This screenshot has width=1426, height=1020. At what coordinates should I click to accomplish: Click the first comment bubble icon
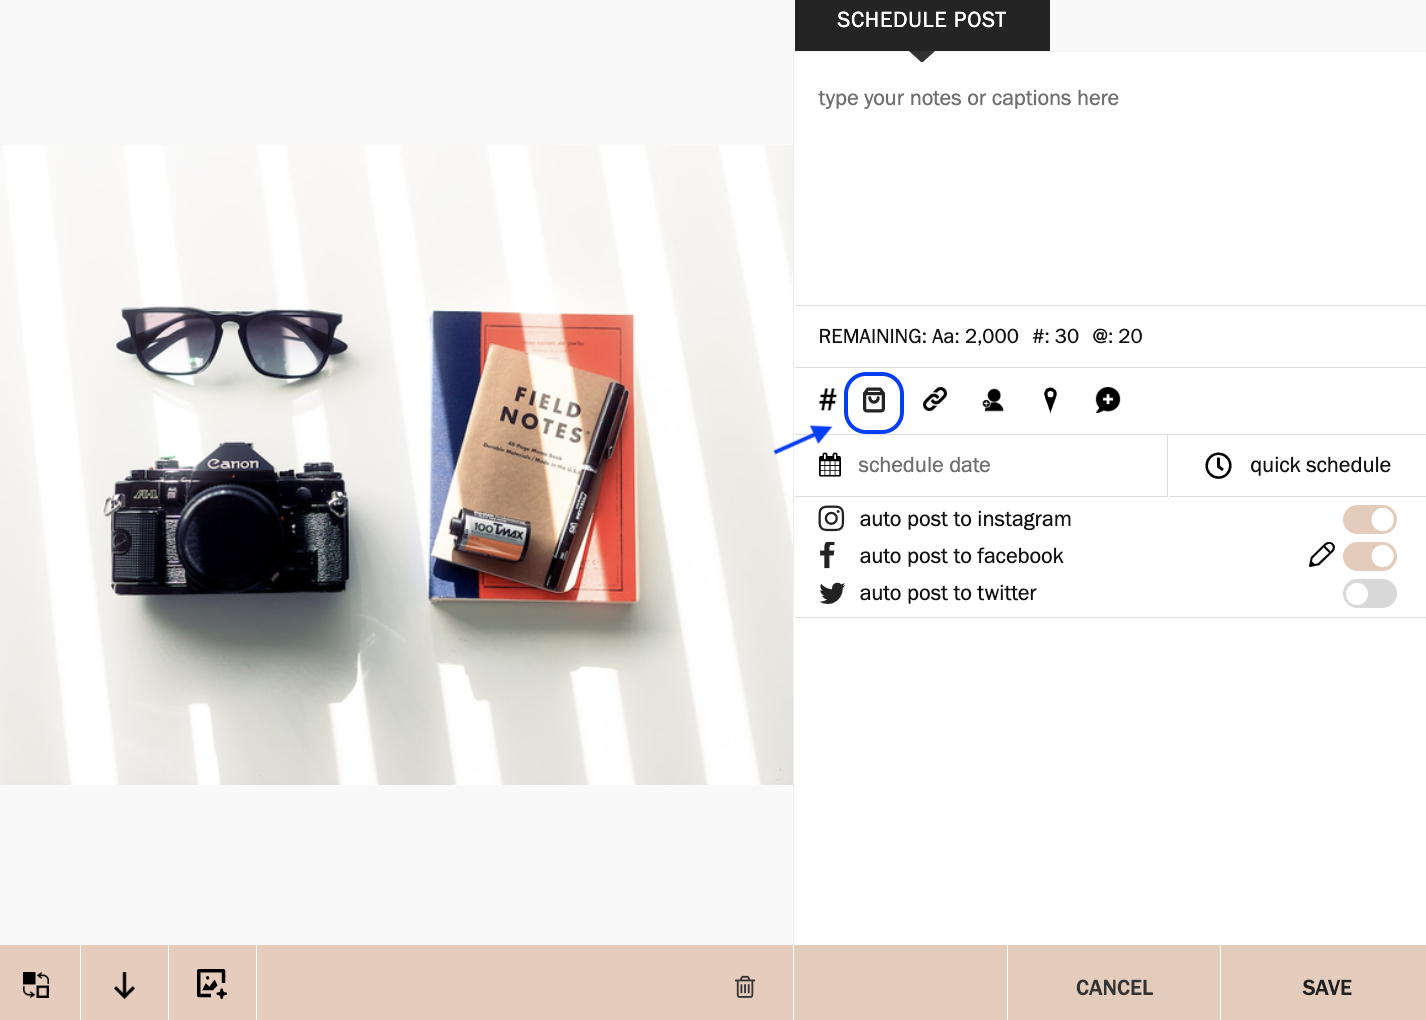click(1107, 400)
